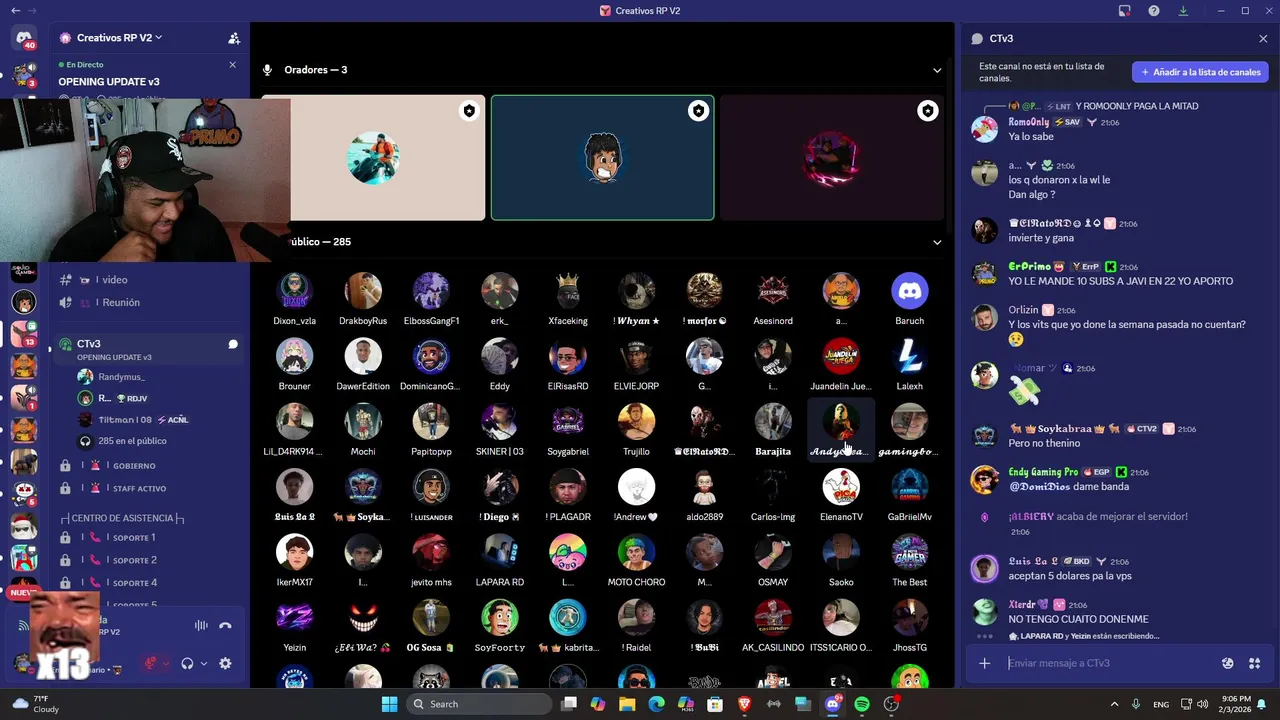Click Dixon_vzla avatar in the audience
The width and height of the screenshot is (1280, 720).
[x=294, y=291]
